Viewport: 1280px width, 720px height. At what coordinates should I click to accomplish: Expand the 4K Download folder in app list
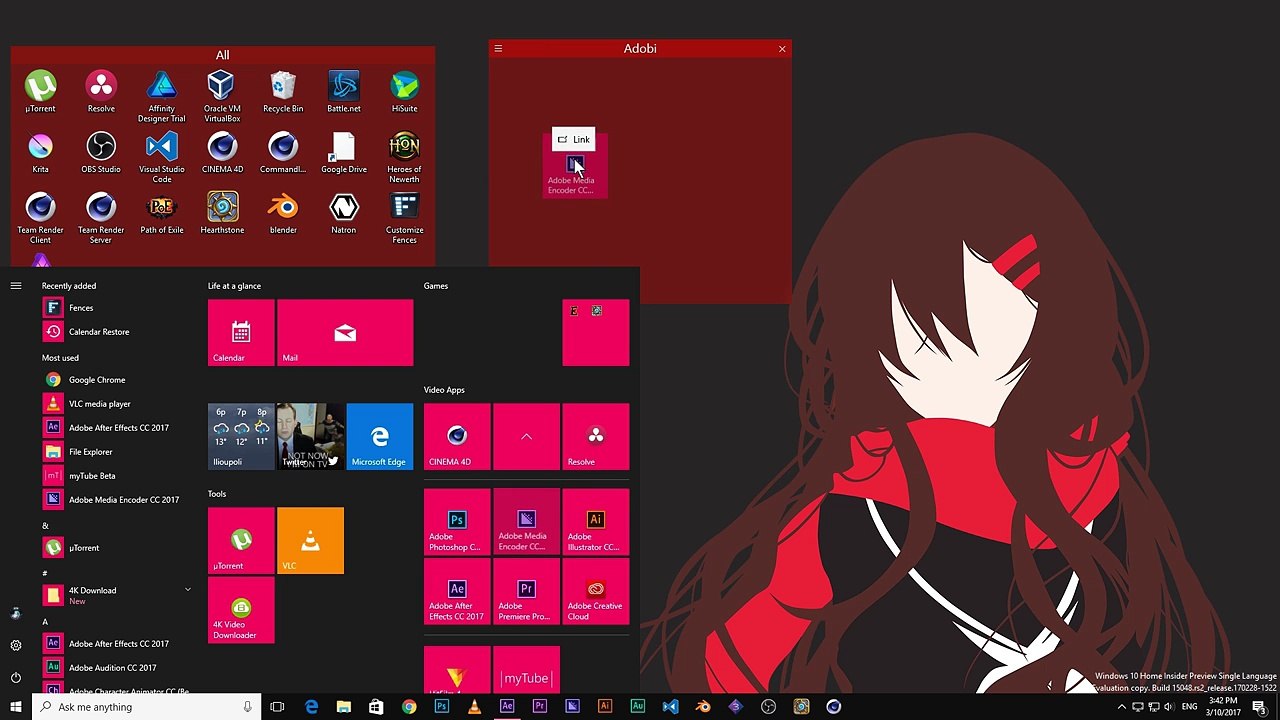click(x=187, y=590)
